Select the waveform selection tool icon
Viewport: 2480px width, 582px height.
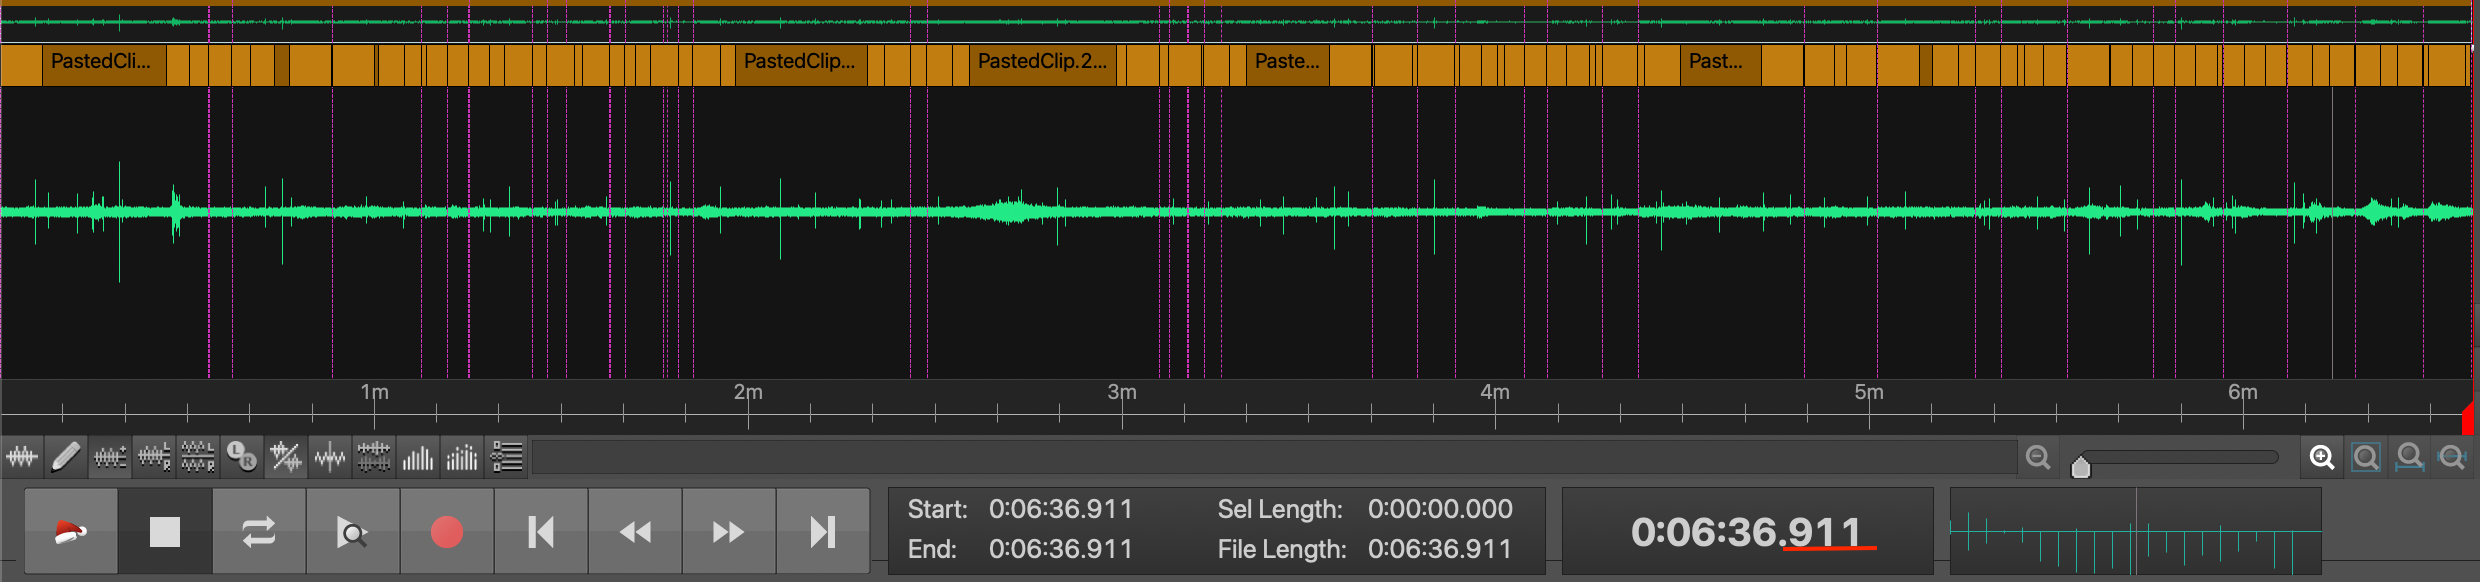point(22,458)
